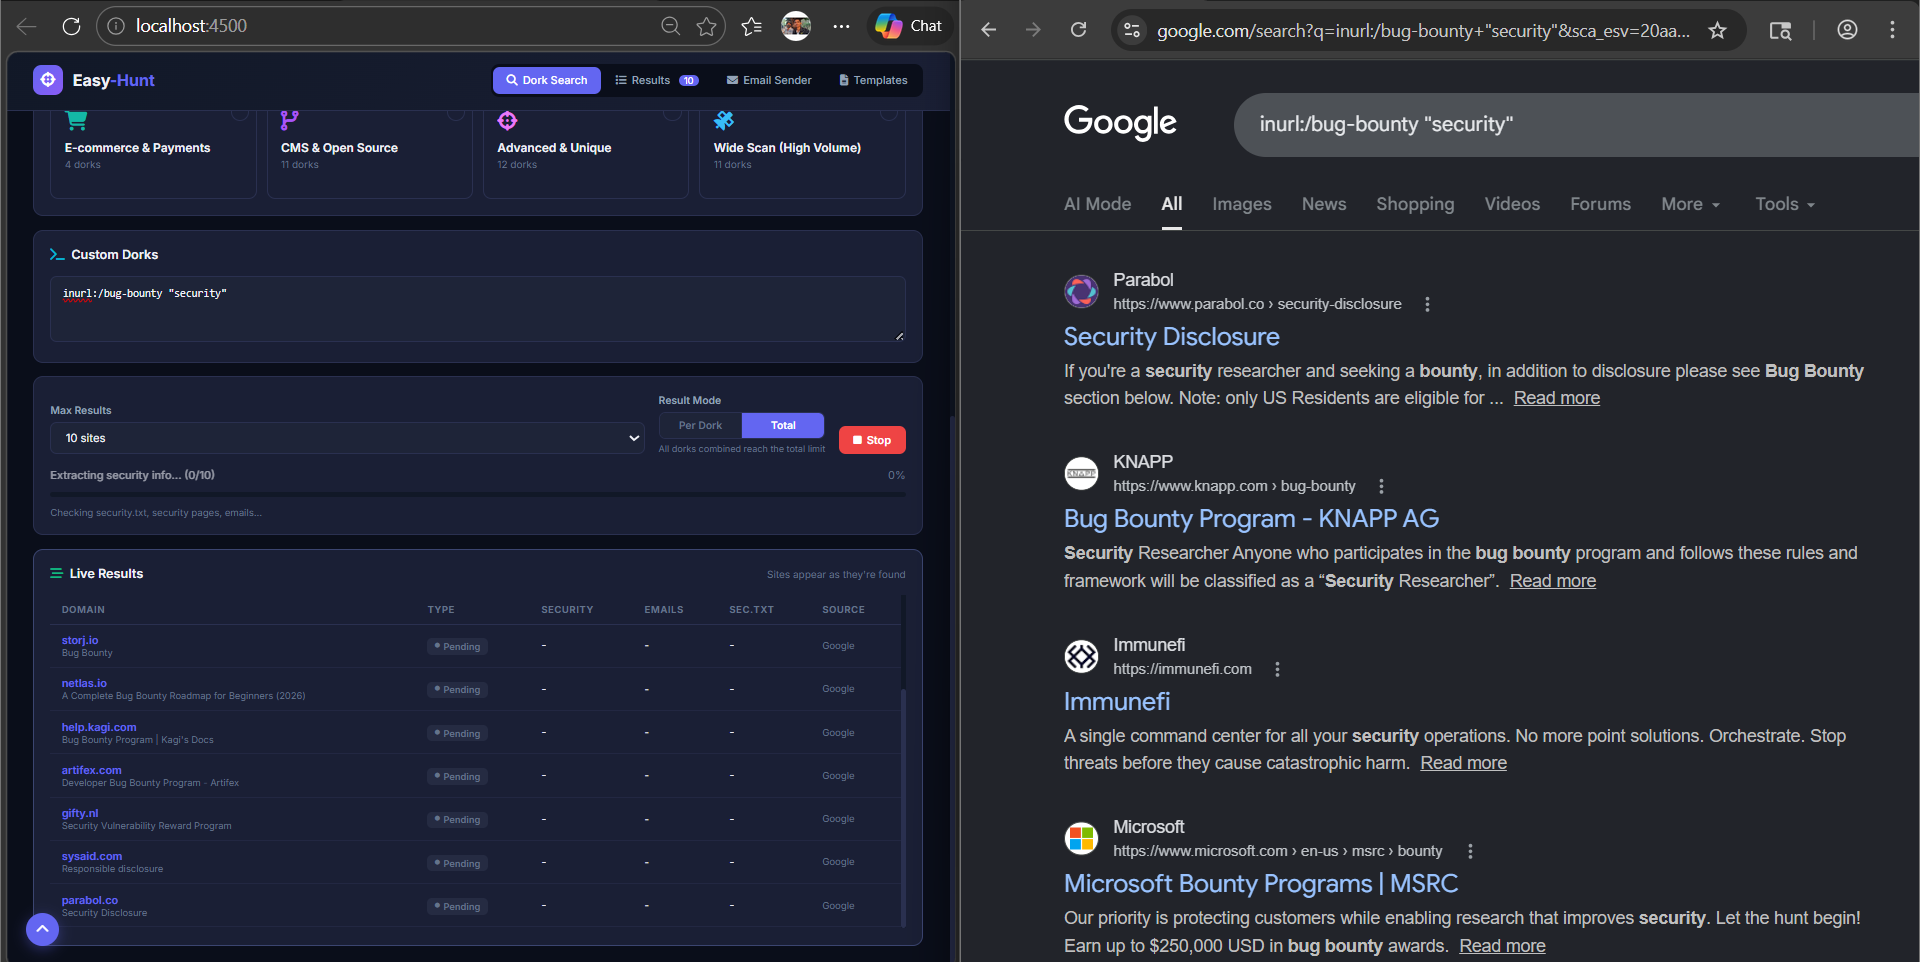Expand the Google Tools dropdown
This screenshot has height=962, width=1920.
pyautogui.click(x=1784, y=204)
